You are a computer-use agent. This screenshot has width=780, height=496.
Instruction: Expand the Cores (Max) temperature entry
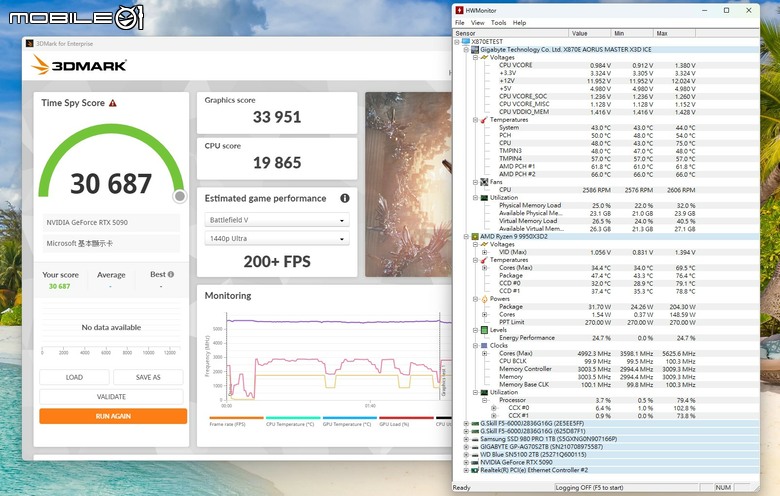pos(484,268)
